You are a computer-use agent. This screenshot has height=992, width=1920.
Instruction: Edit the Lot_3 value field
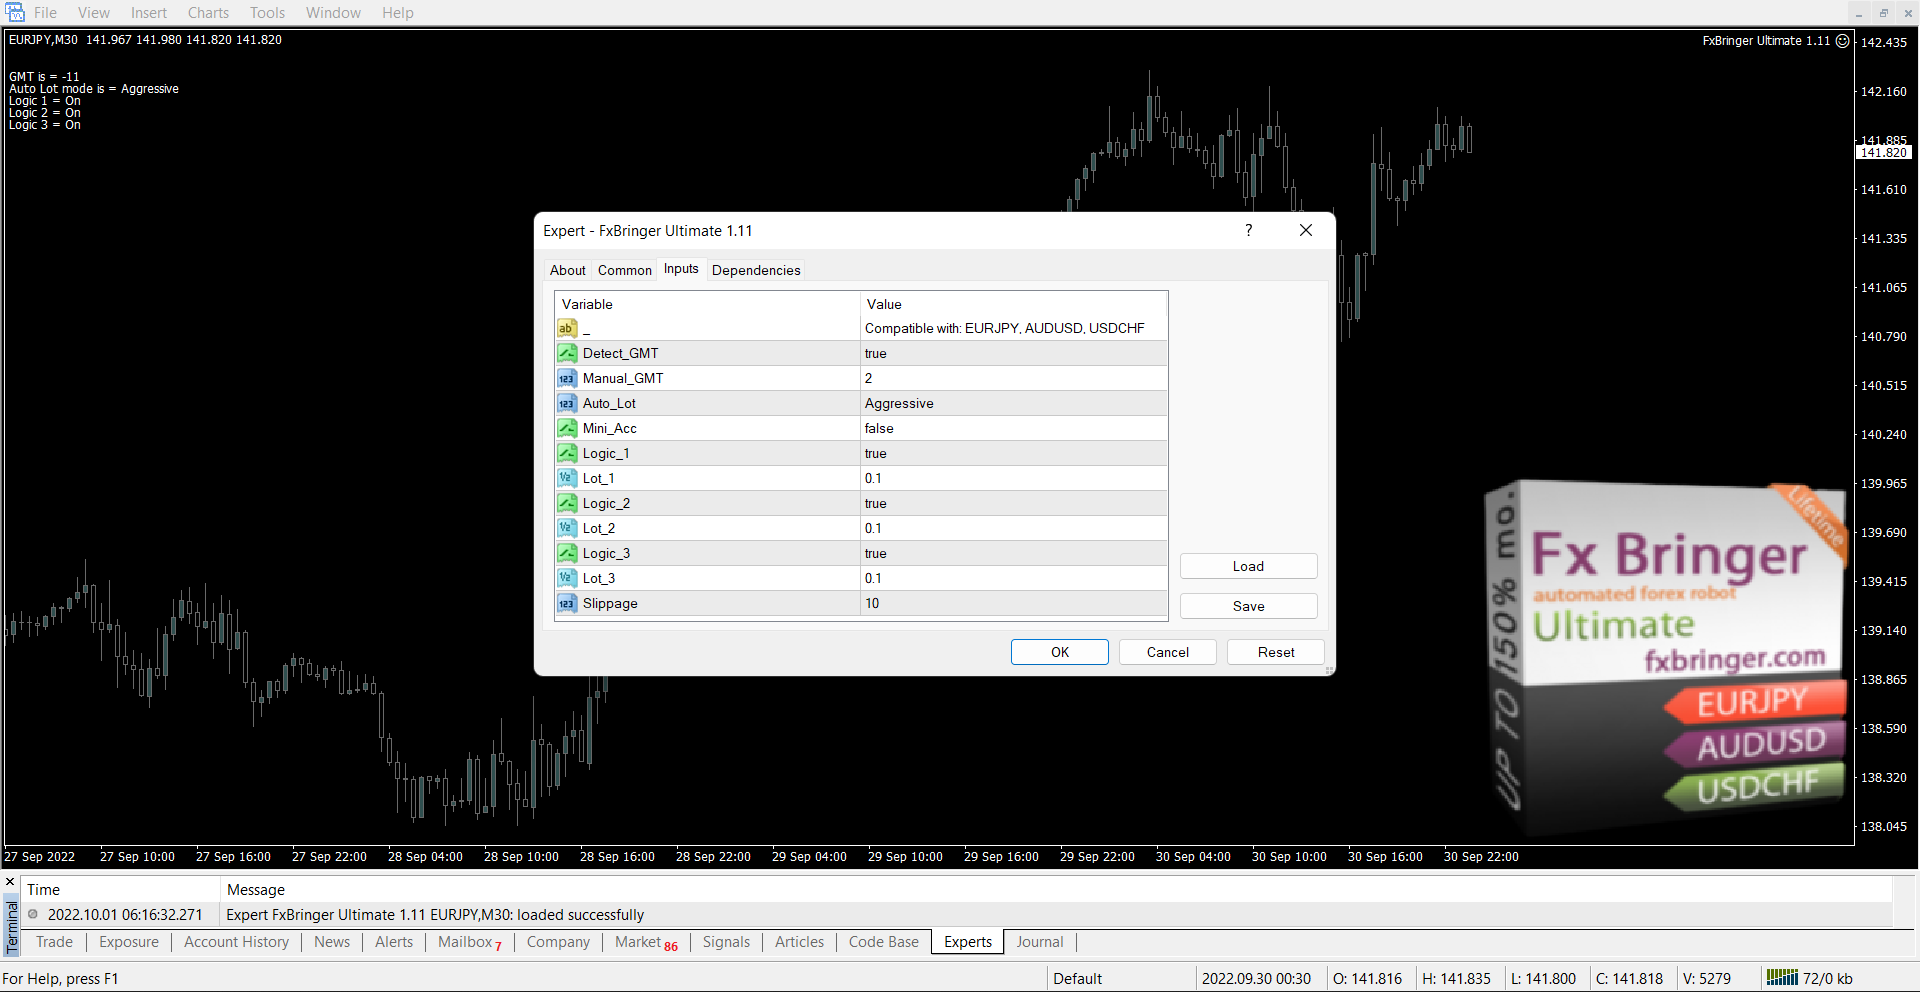click(x=1014, y=578)
